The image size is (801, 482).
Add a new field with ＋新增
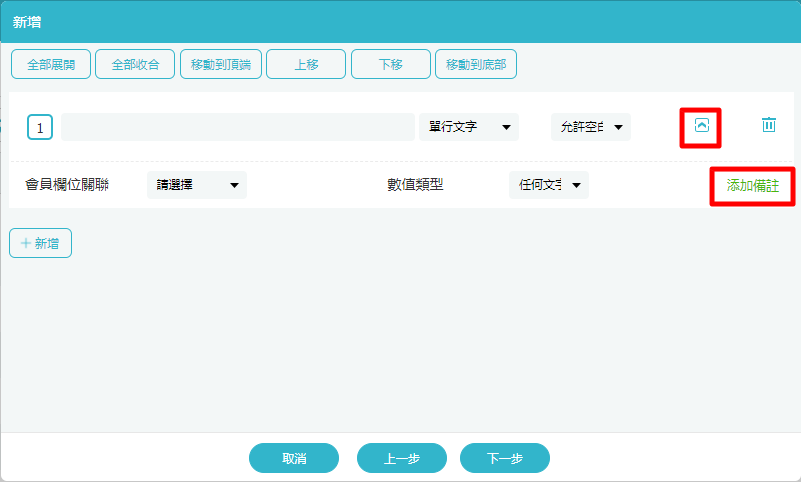40,243
